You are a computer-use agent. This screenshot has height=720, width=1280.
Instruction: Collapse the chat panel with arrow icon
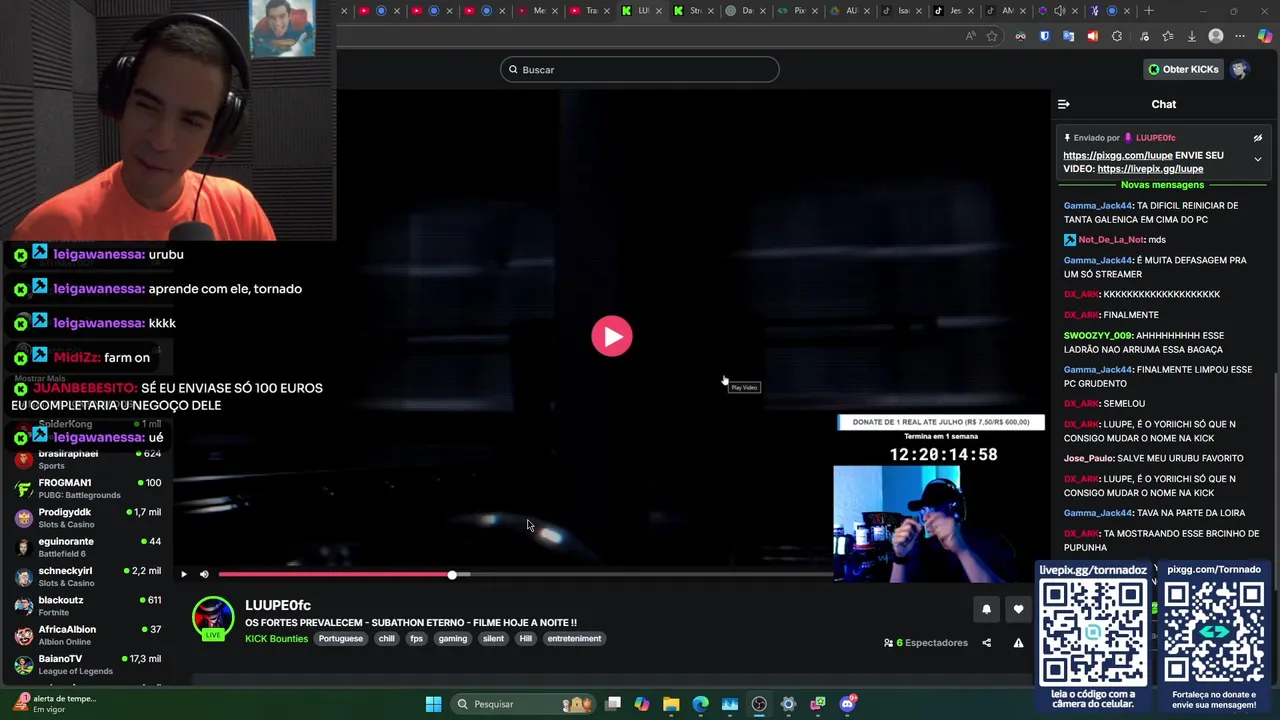pyautogui.click(x=1064, y=104)
